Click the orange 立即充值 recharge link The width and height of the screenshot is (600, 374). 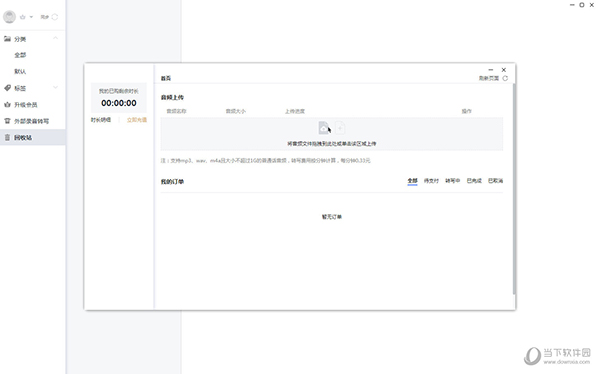tap(137, 120)
